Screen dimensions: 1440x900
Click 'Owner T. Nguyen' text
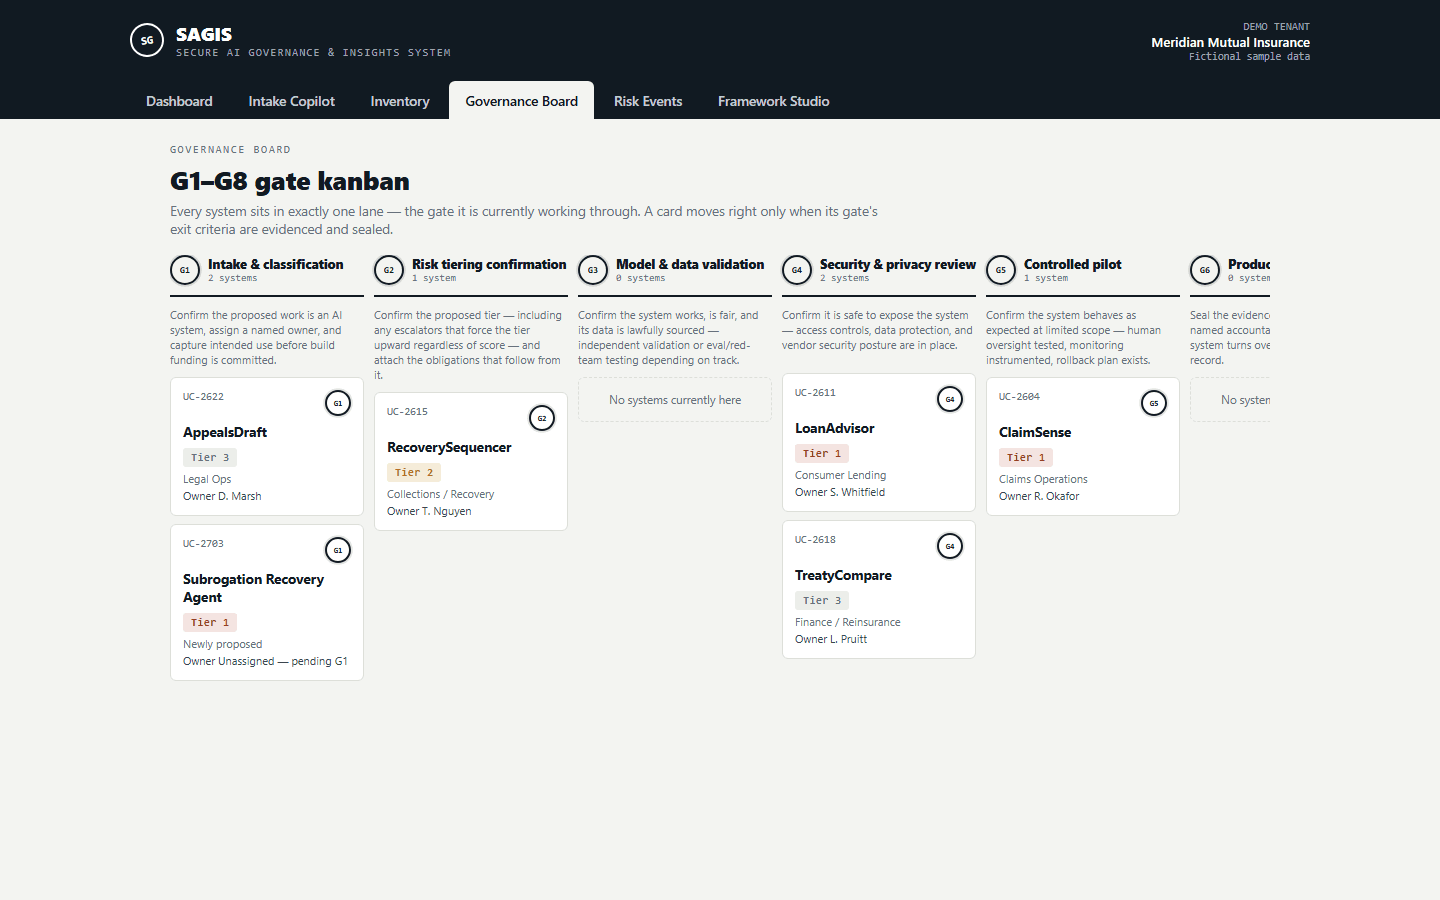[429, 511]
